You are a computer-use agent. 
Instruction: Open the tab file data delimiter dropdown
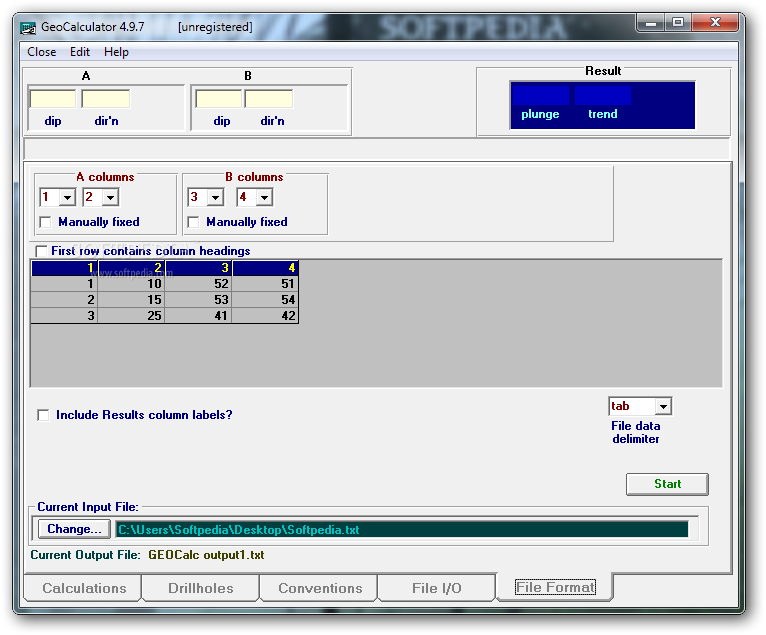click(663, 406)
